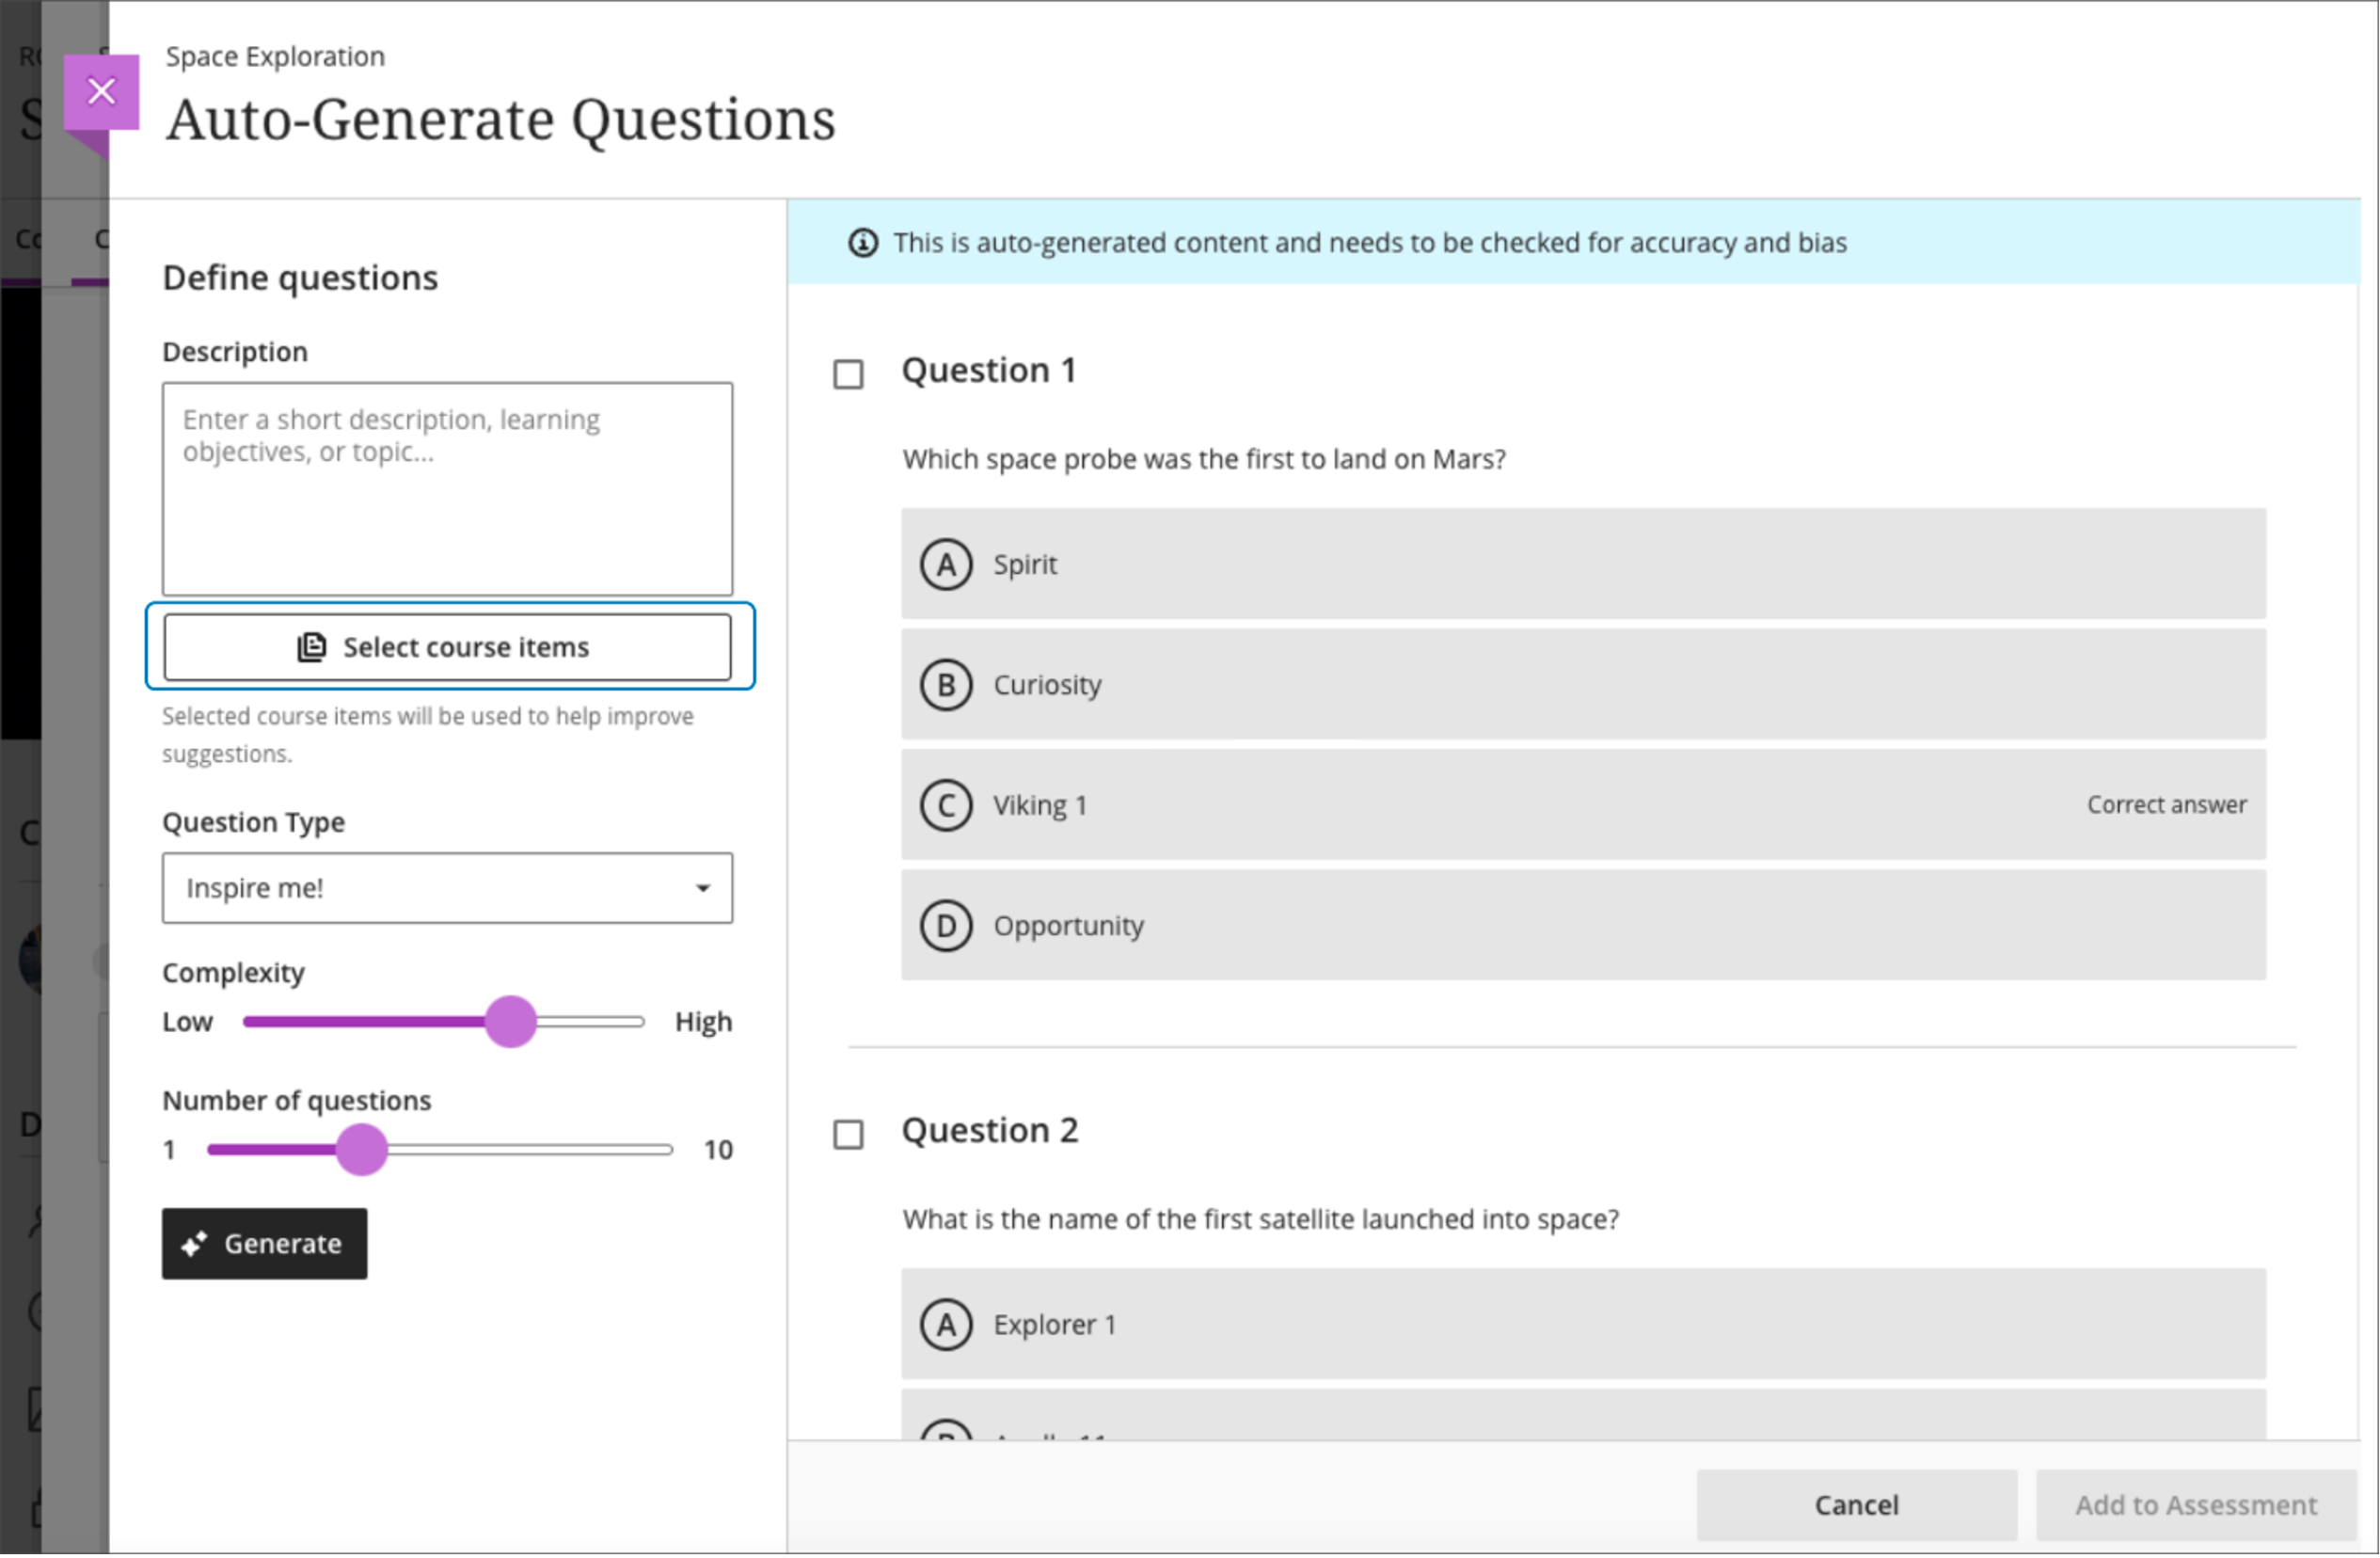Select answer C circle for Viking 1
The width and height of the screenshot is (2380, 1558).
[945, 805]
